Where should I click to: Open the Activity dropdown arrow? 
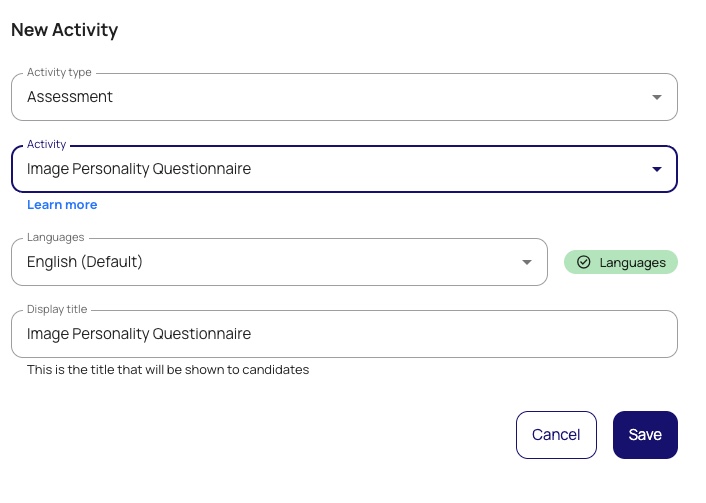(x=657, y=169)
